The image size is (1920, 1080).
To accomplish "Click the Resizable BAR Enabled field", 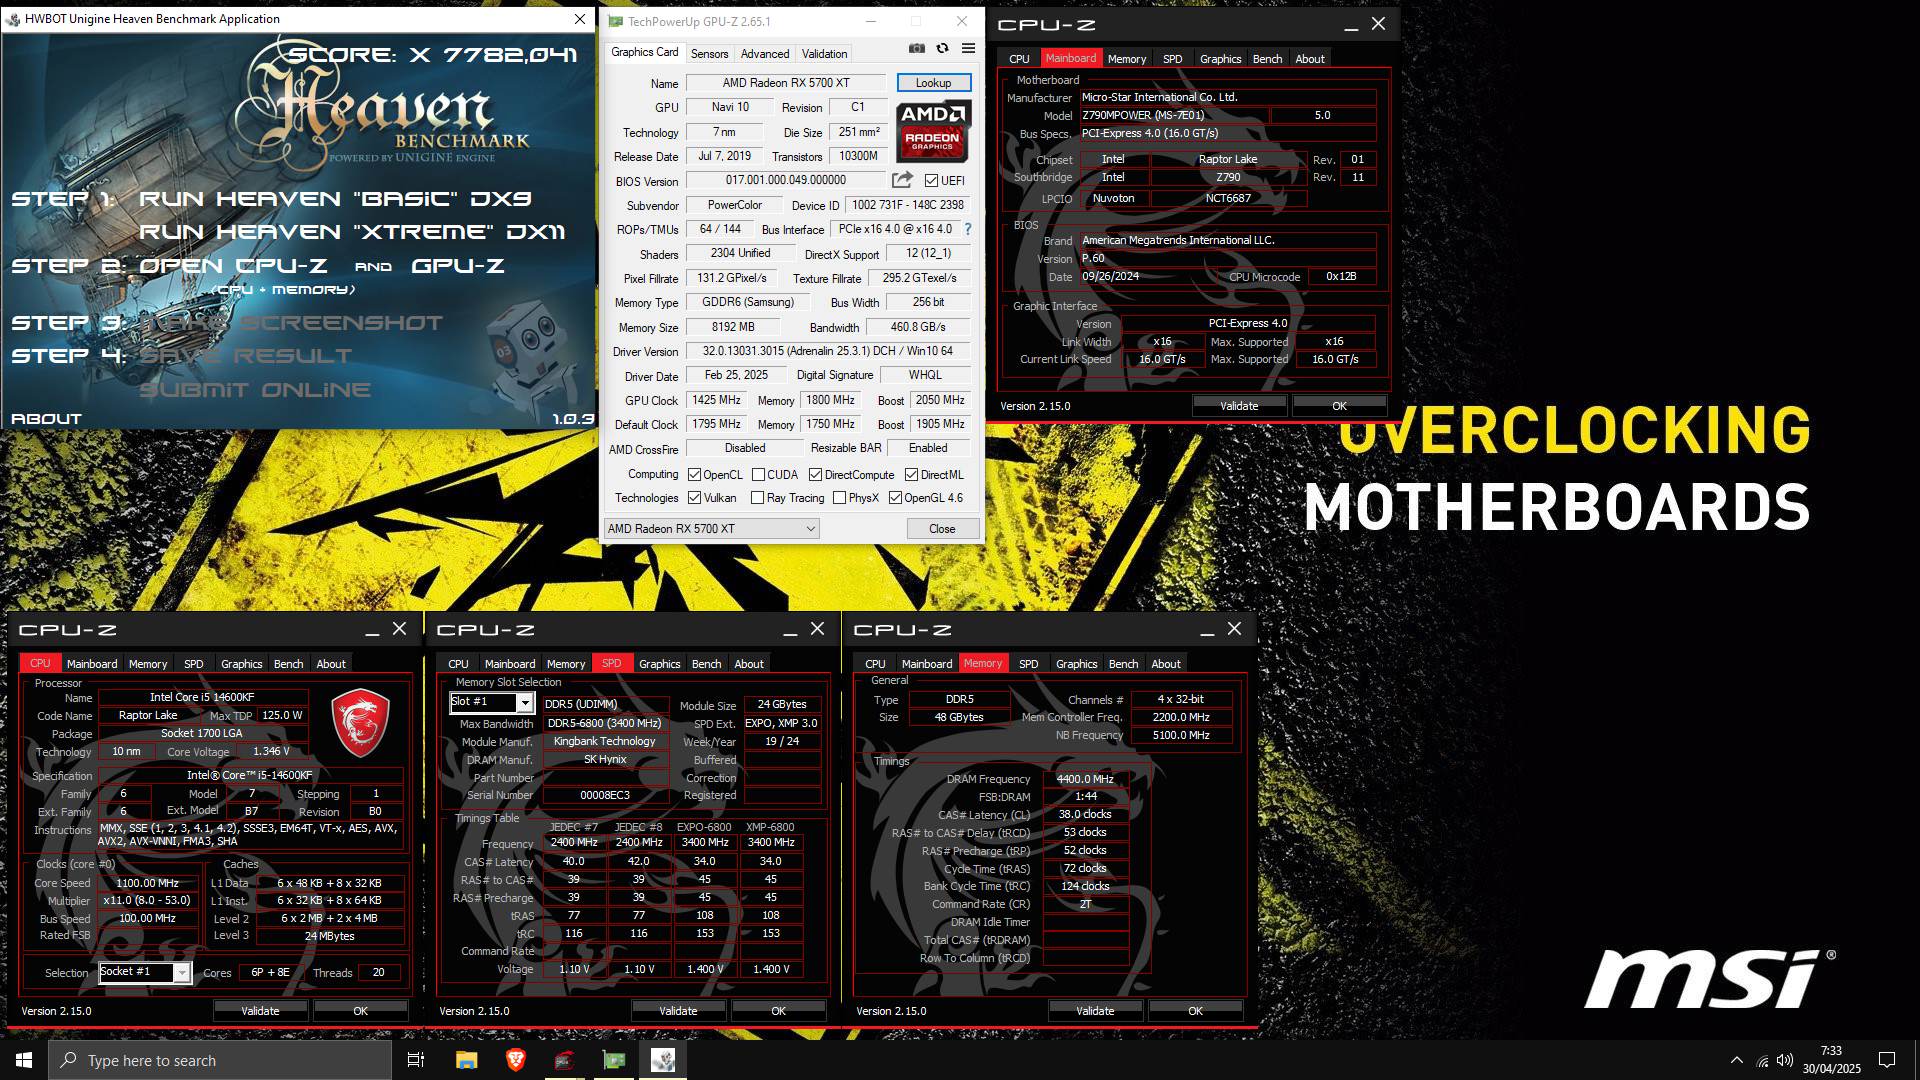I will pyautogui.click(x=927, y=448).
